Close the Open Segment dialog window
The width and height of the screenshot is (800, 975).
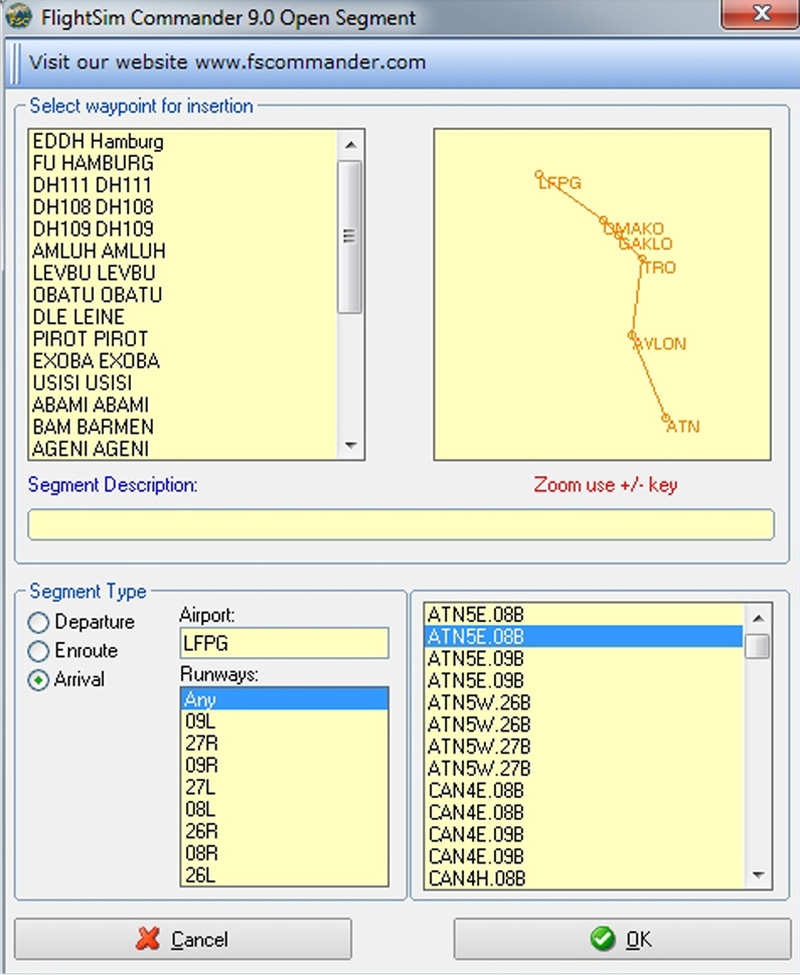(761, 14)
